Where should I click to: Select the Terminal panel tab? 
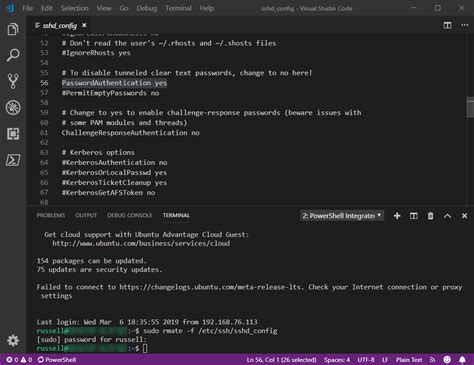(x=176, y=215)
